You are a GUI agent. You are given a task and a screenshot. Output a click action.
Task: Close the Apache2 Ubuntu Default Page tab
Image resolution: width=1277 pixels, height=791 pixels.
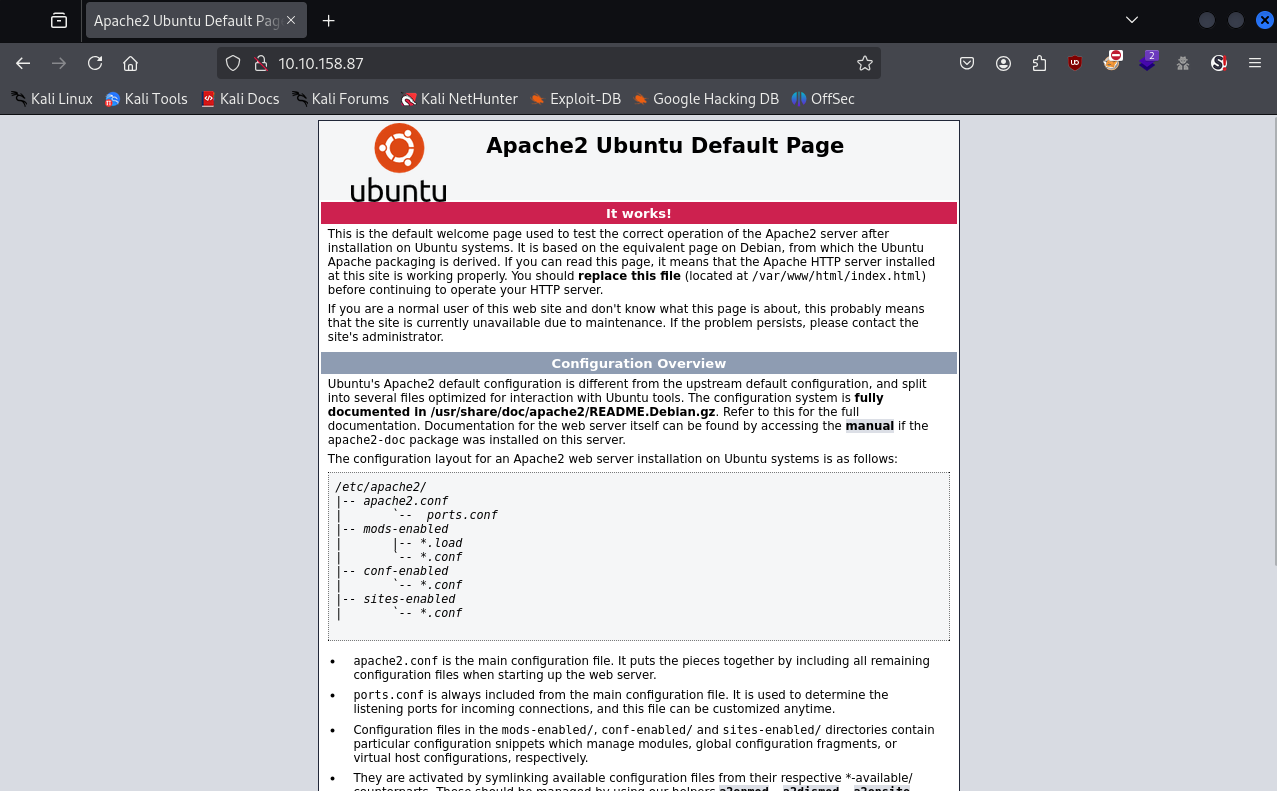click(x=290, y=20)
